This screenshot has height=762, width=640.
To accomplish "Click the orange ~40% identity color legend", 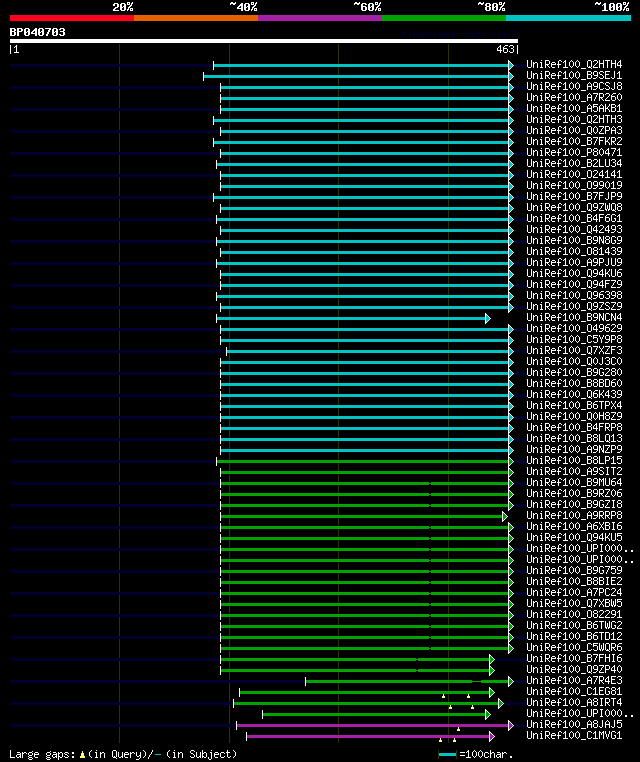I will coord(196,18).
